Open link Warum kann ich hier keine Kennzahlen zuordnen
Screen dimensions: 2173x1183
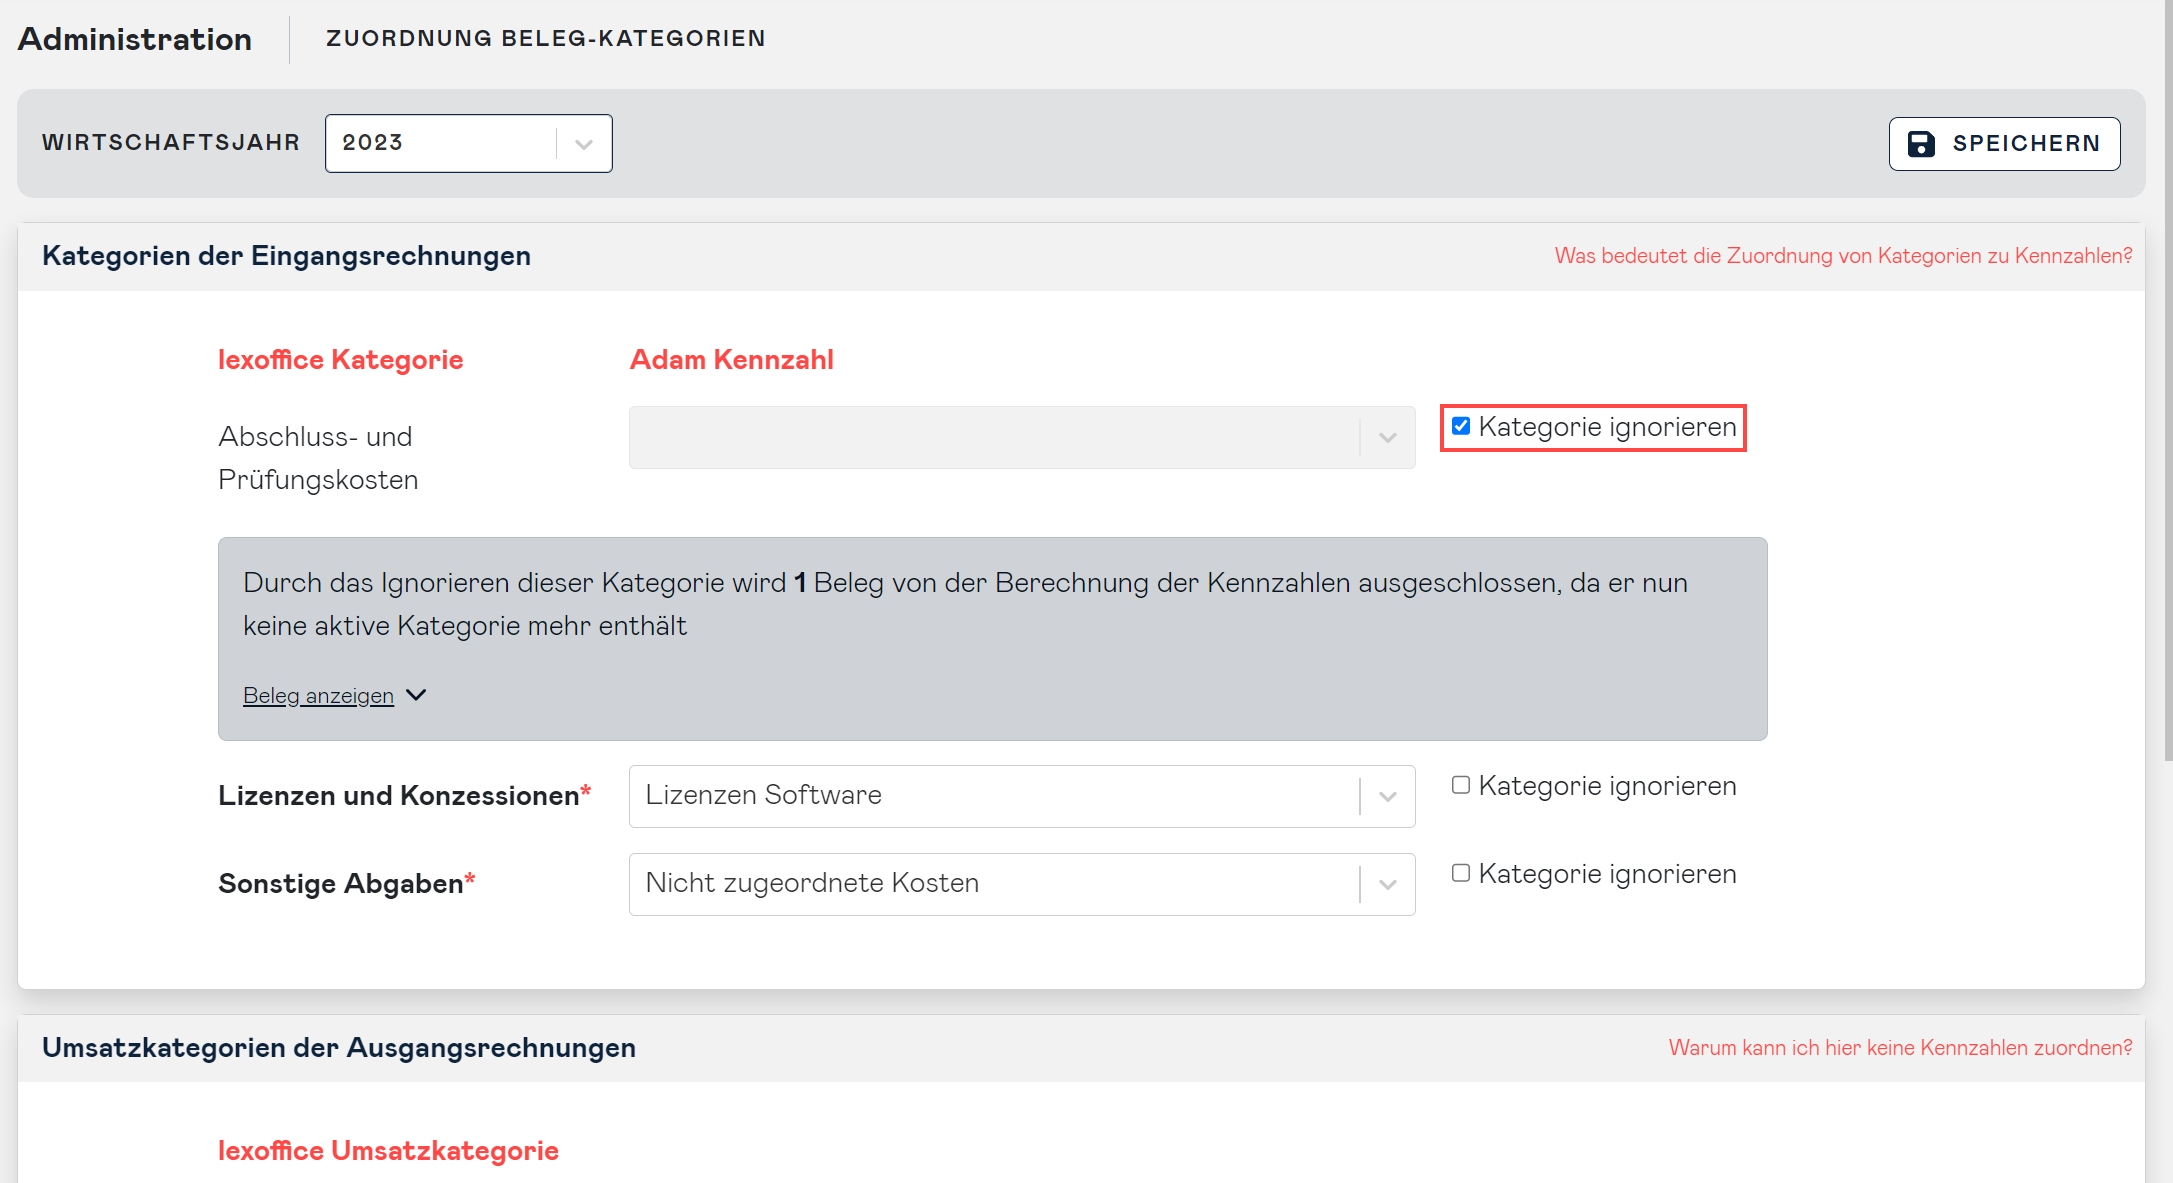pos(1900,1048)
